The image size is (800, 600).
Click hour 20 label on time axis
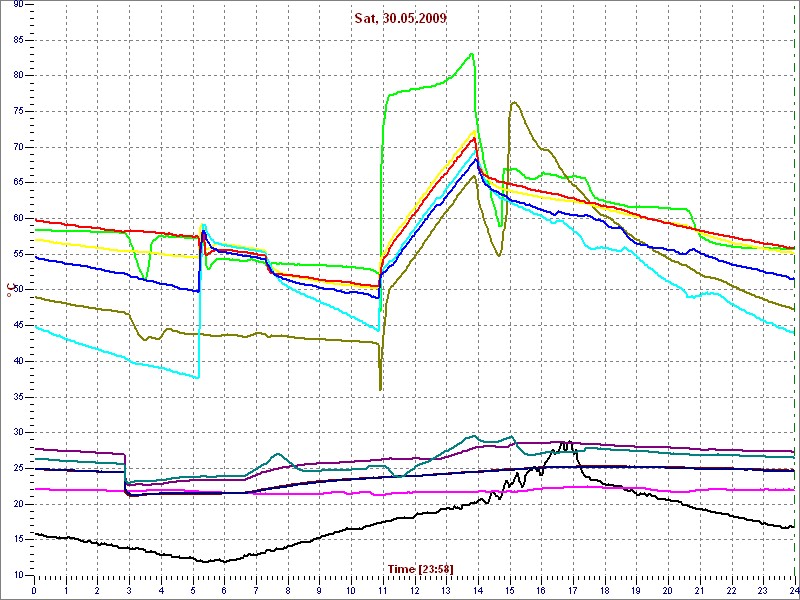coord(667,591)
